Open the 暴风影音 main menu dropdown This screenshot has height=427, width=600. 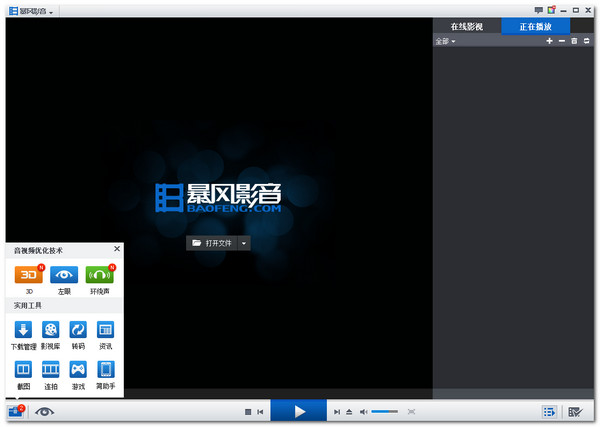click(31, 11)
